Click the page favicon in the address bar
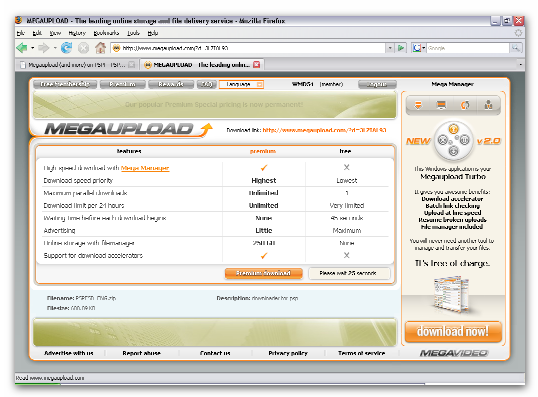The image size is (538, 397). tap(116, 48)
